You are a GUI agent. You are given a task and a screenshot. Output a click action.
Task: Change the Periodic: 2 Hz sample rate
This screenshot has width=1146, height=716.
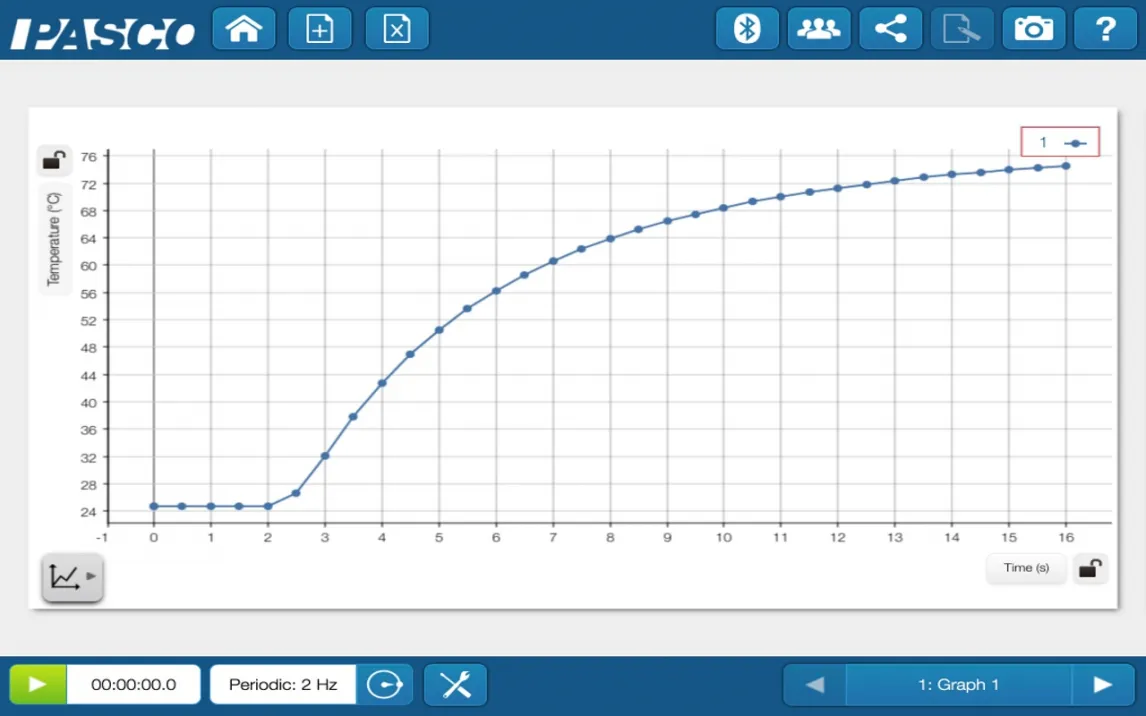(283, 685)
